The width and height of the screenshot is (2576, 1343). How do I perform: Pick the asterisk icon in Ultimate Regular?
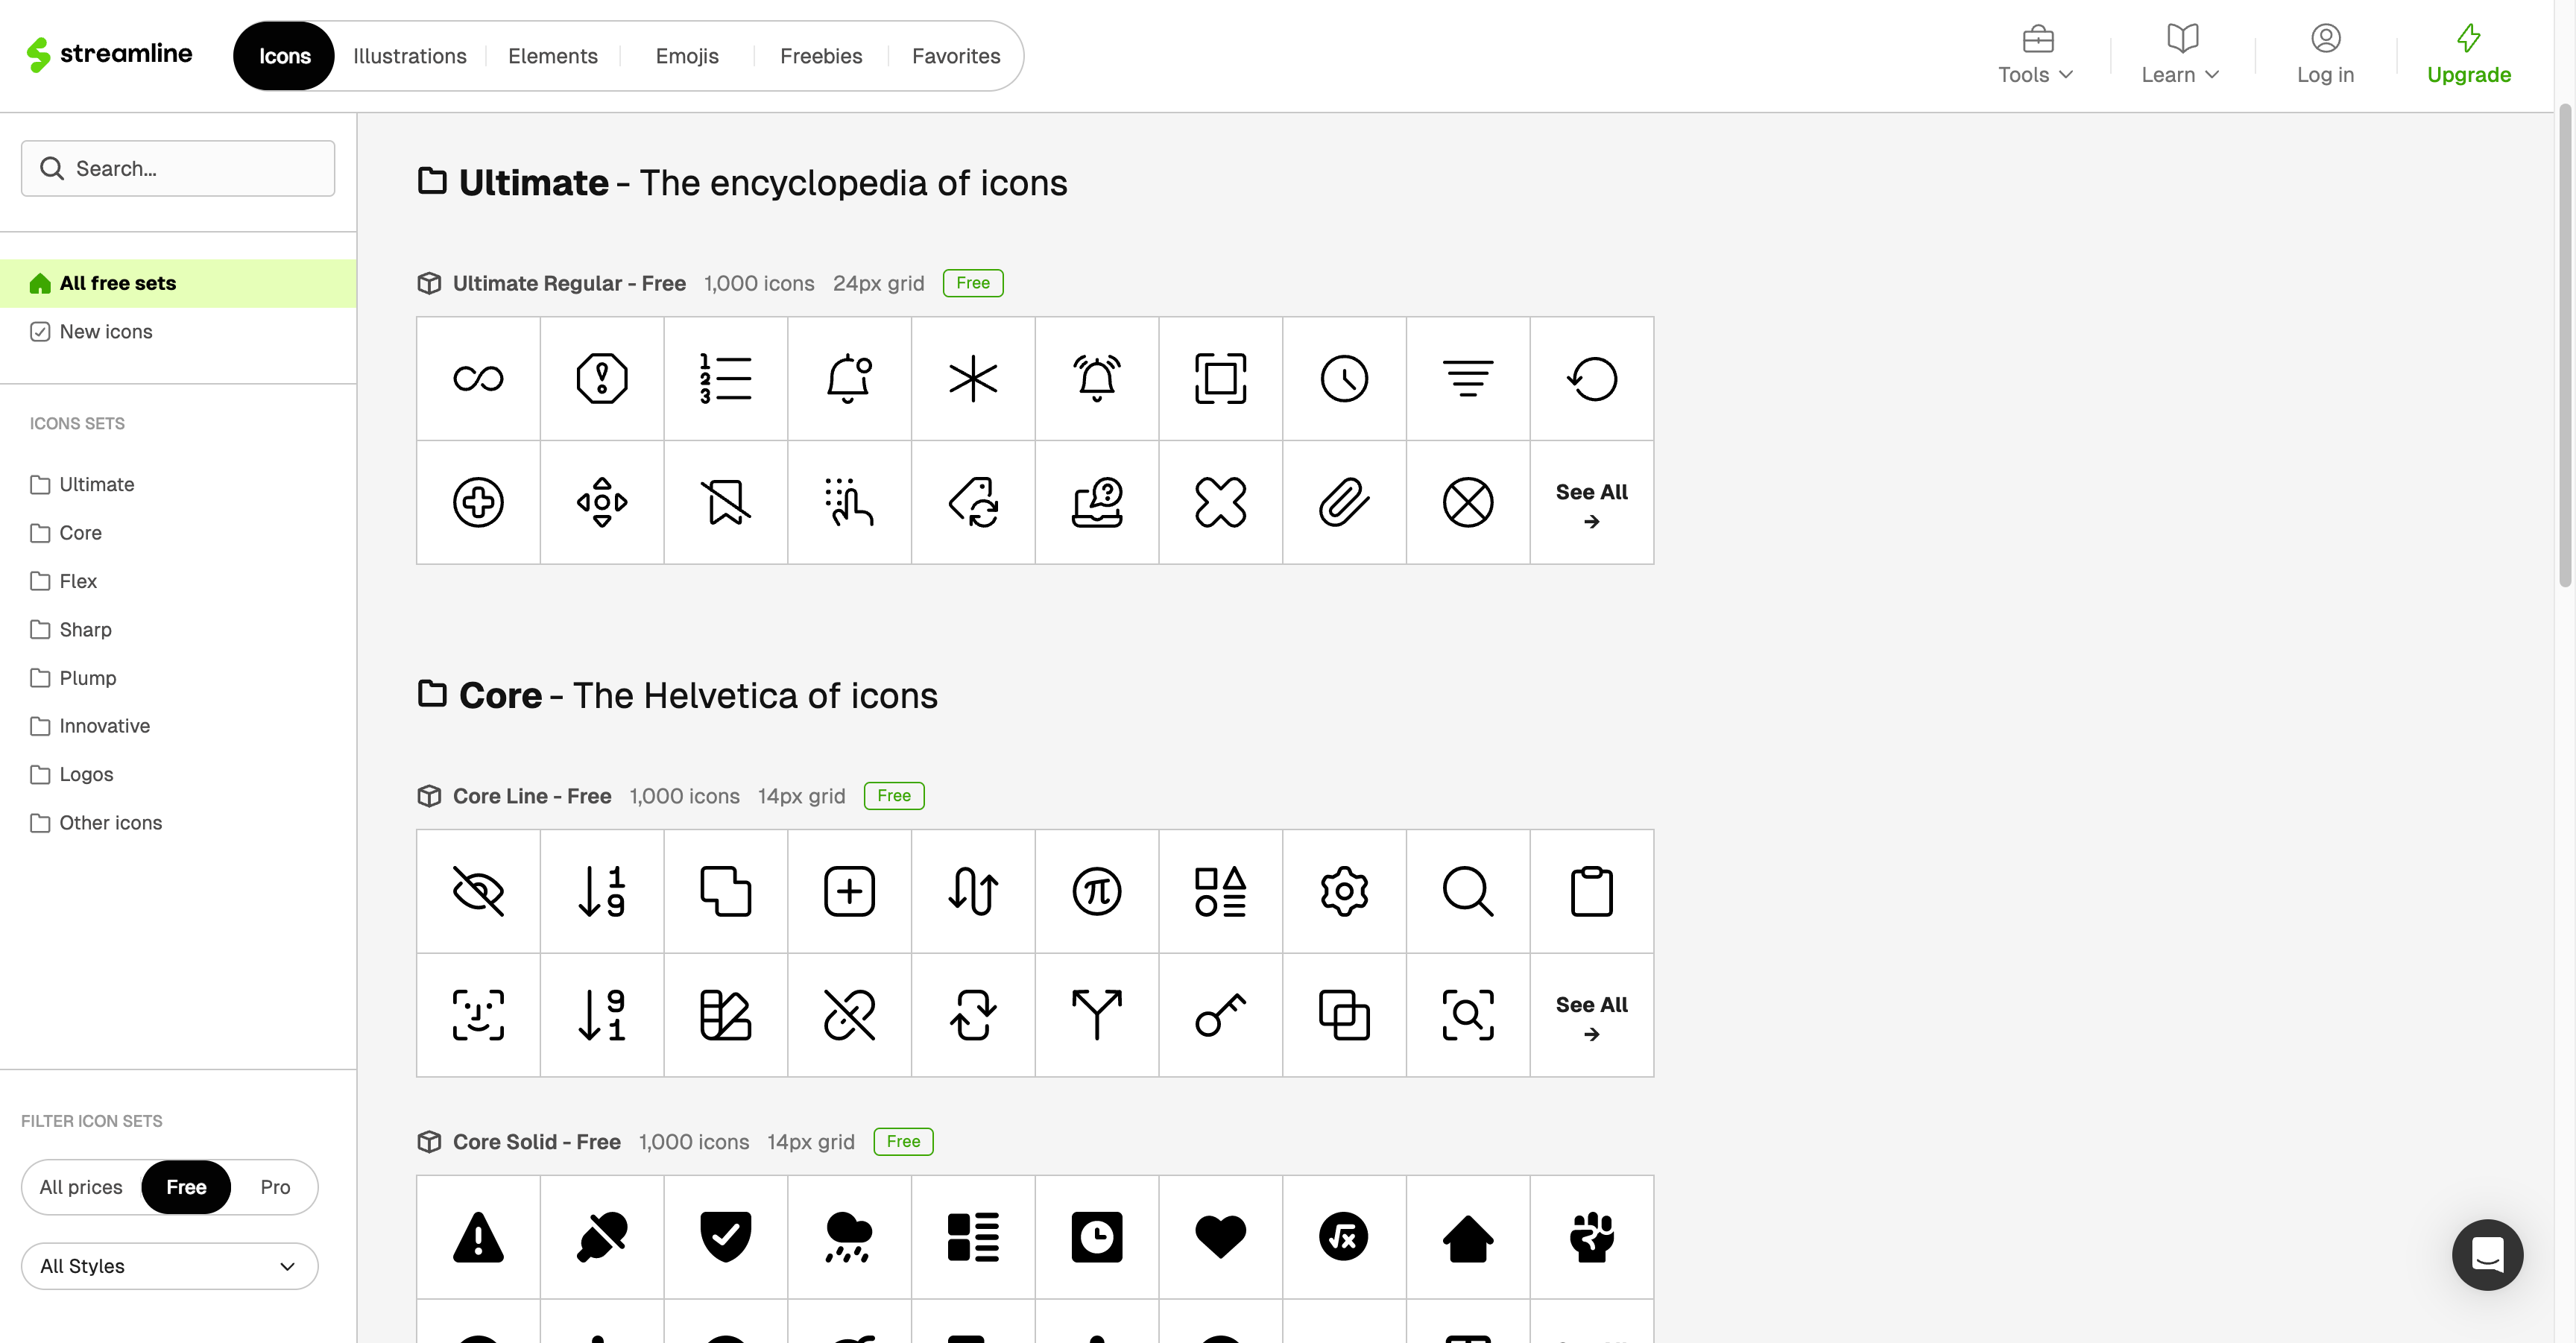pos(973,379)
